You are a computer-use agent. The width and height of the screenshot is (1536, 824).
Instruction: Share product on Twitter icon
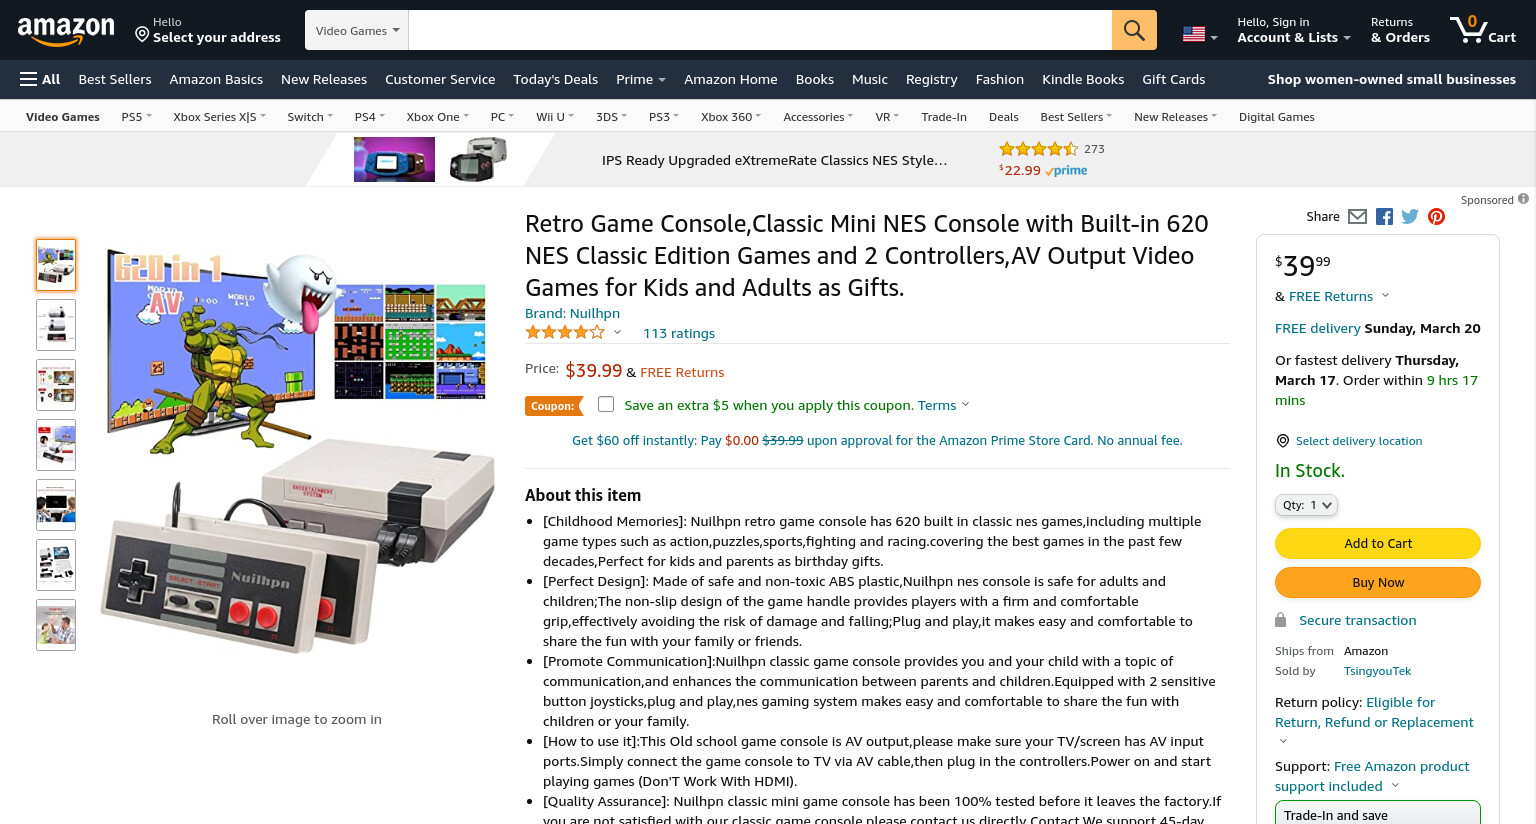point(1410,217)
